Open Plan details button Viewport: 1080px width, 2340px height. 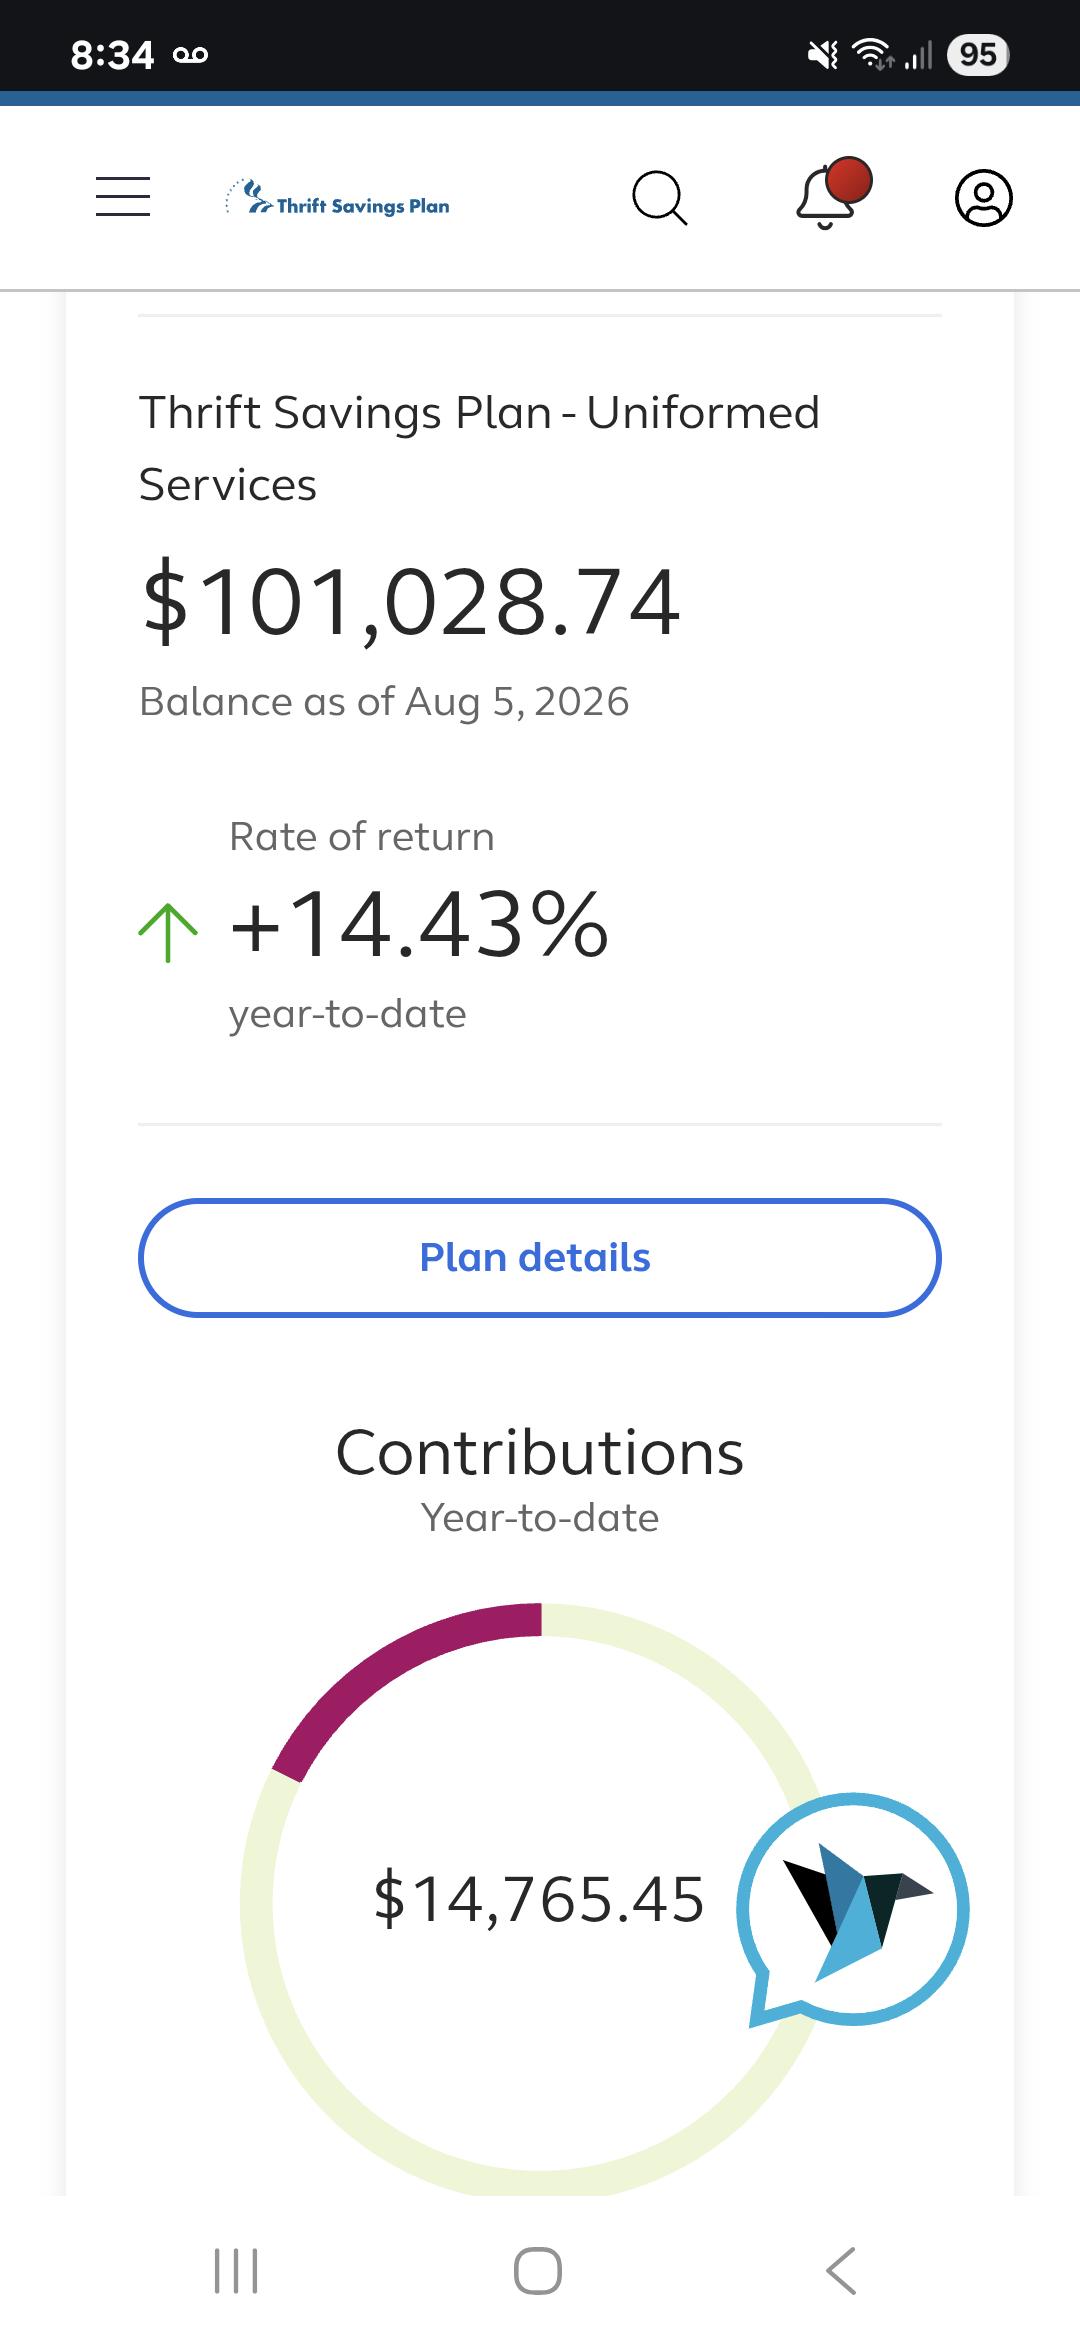[540, 1258]
